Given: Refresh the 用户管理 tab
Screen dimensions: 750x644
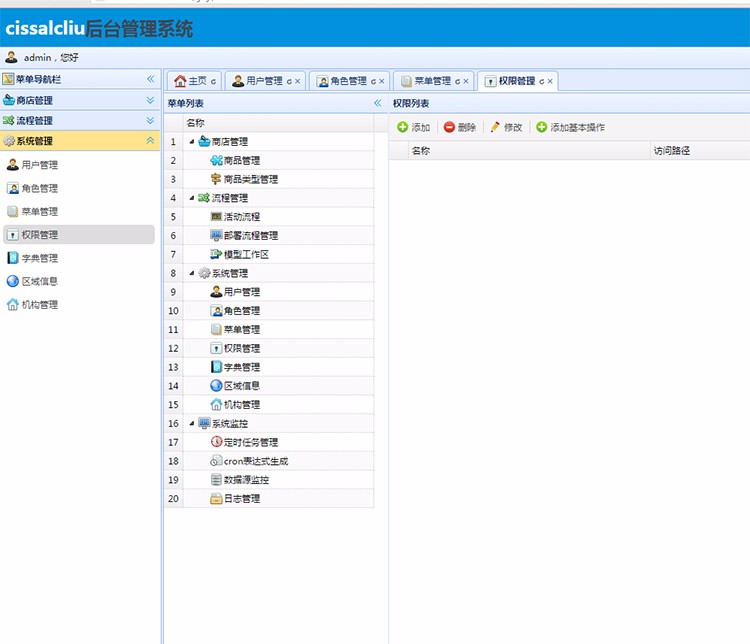Looking at the screenshot, I should click(x=289, y=82).
